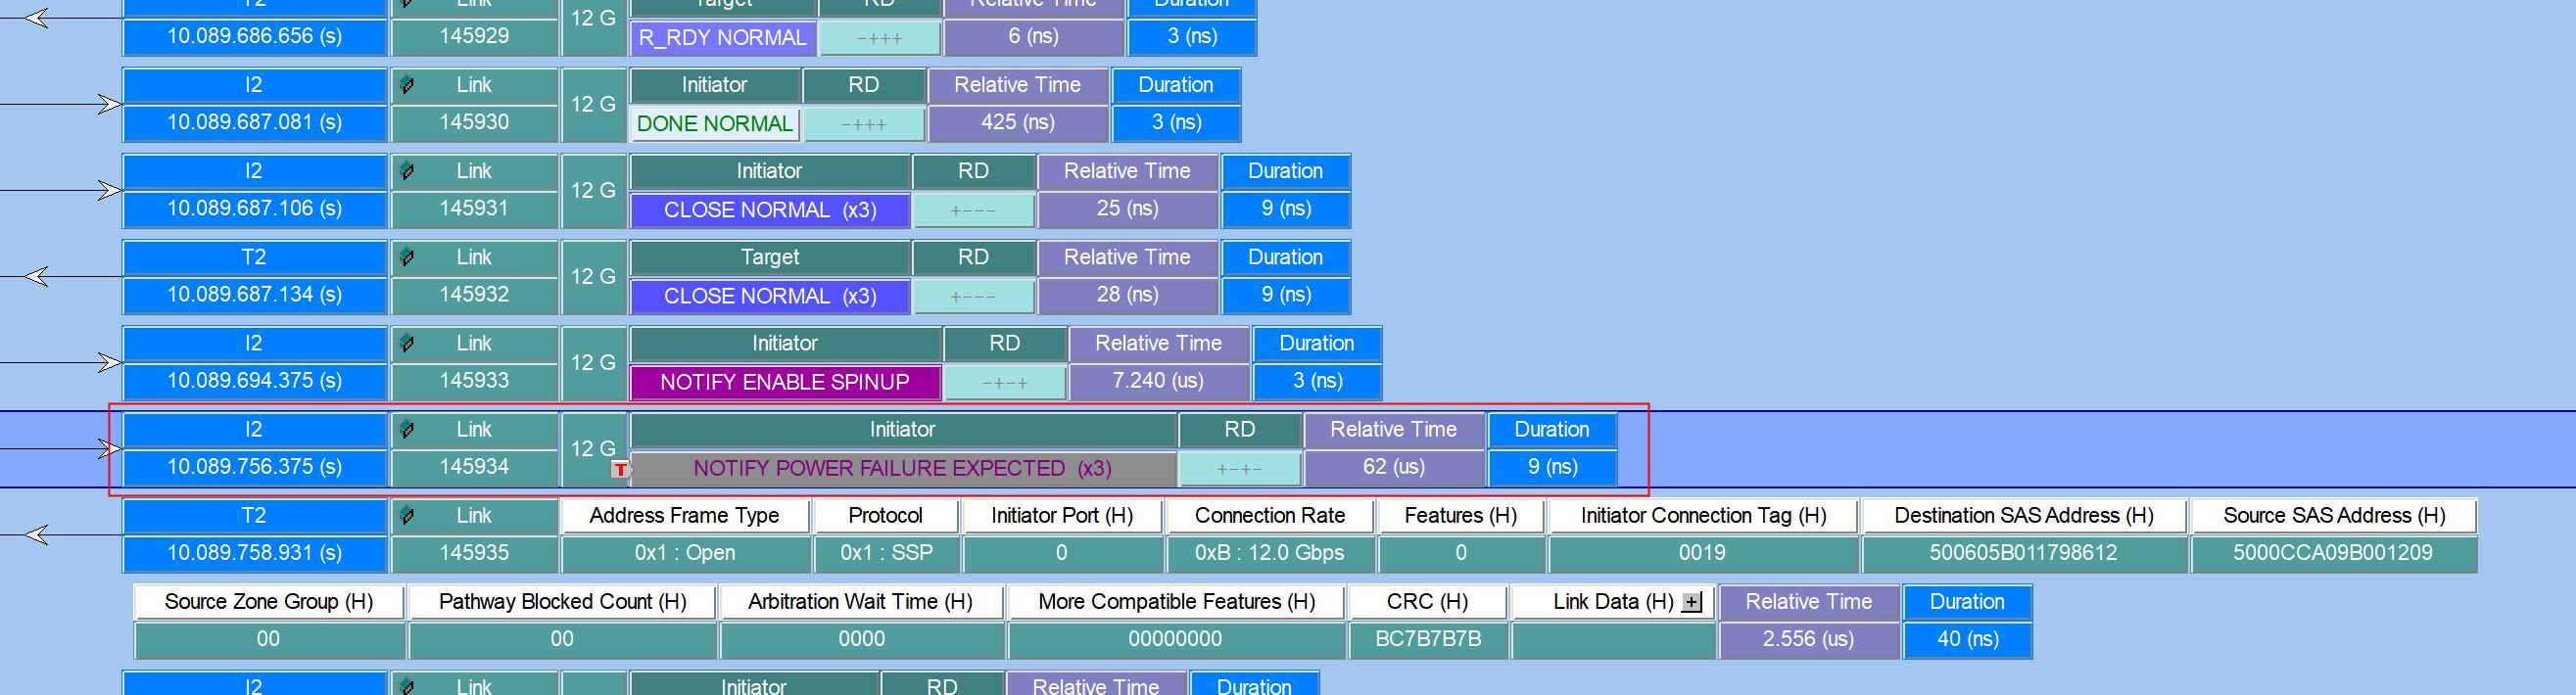Select Initiator CLOSE NORMAL (x3) in packet 145931

[x=770, y=210]
